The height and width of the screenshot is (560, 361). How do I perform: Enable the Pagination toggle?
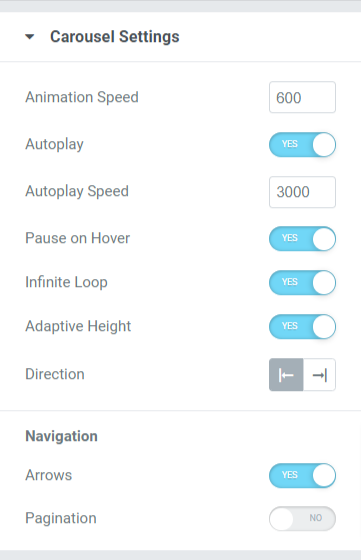[302, 518]
